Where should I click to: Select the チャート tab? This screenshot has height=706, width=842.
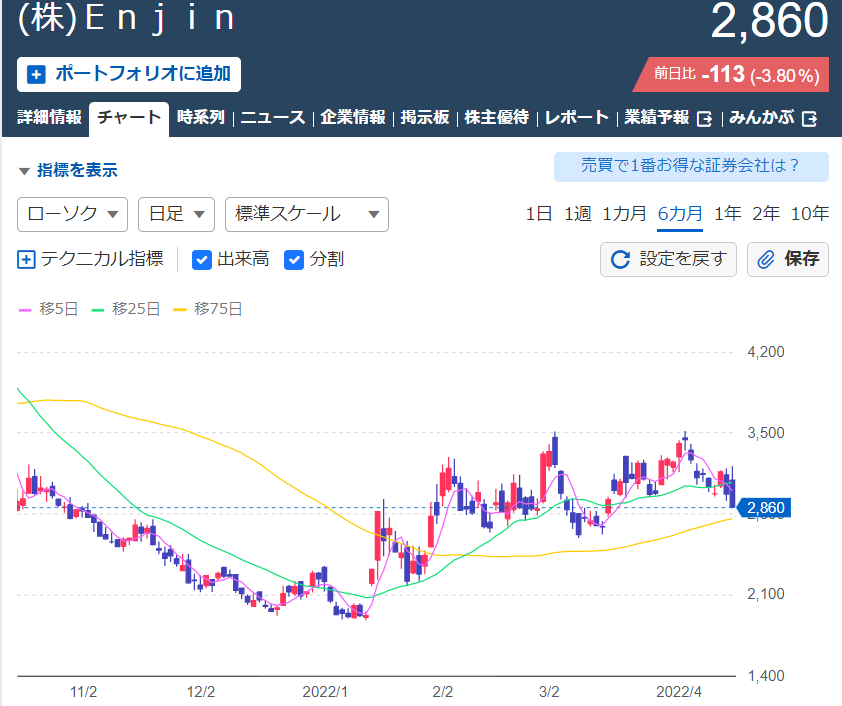coord(129,118)
